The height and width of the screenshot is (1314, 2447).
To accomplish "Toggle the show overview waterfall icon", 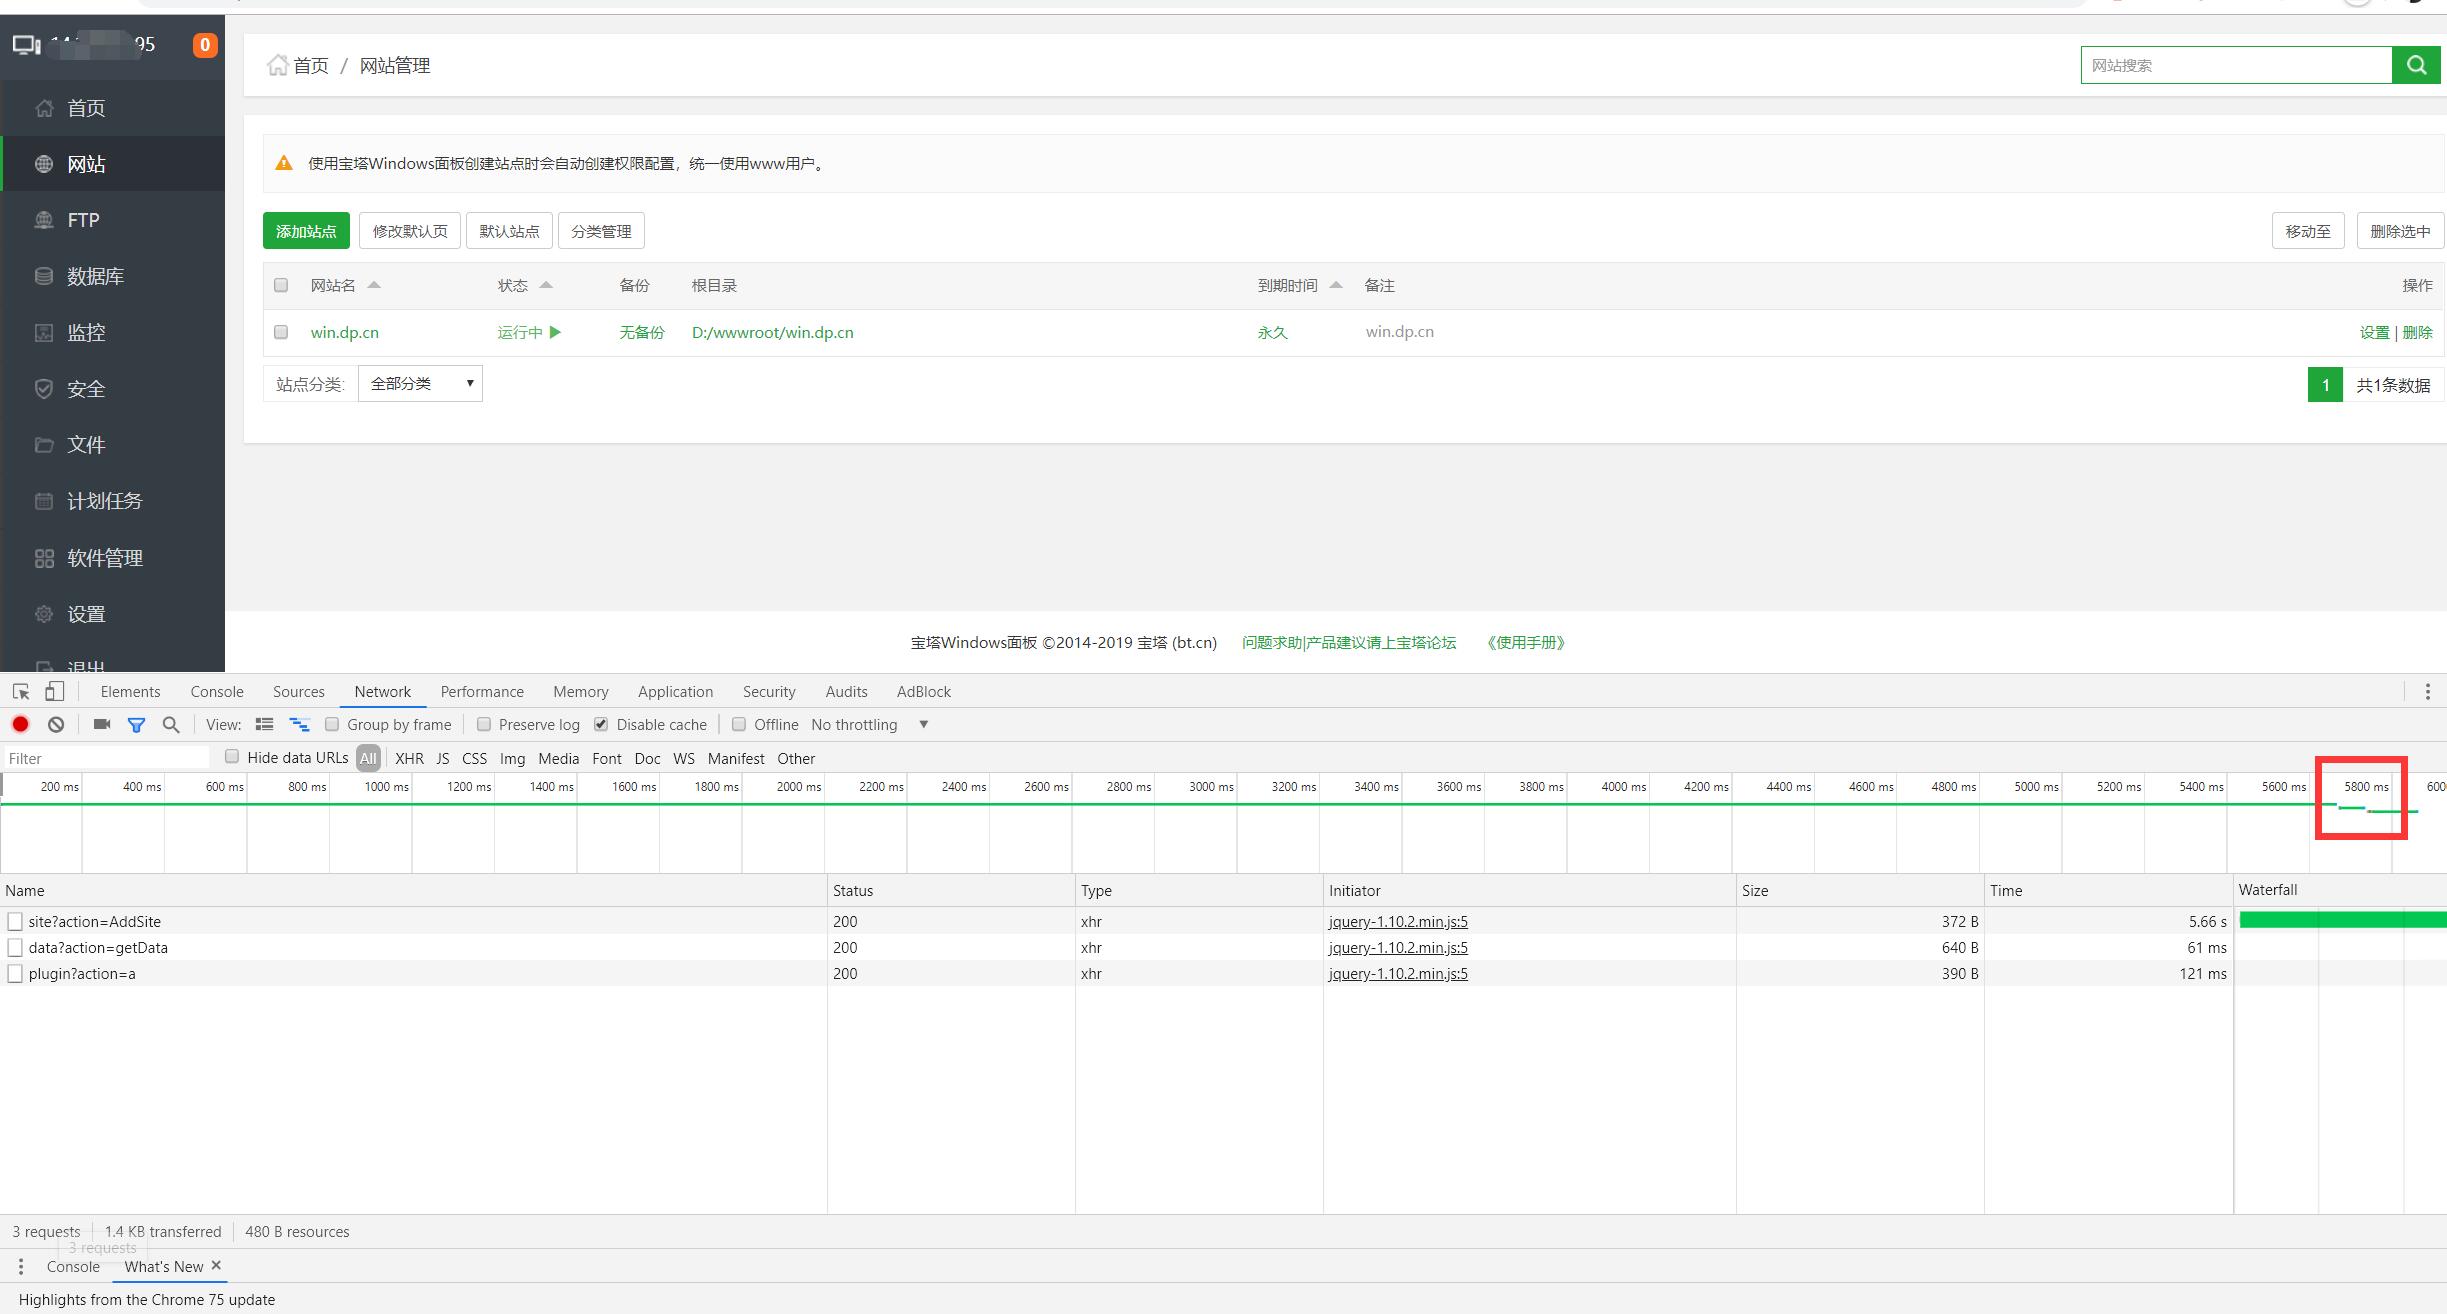I will (x=299, y=724).
